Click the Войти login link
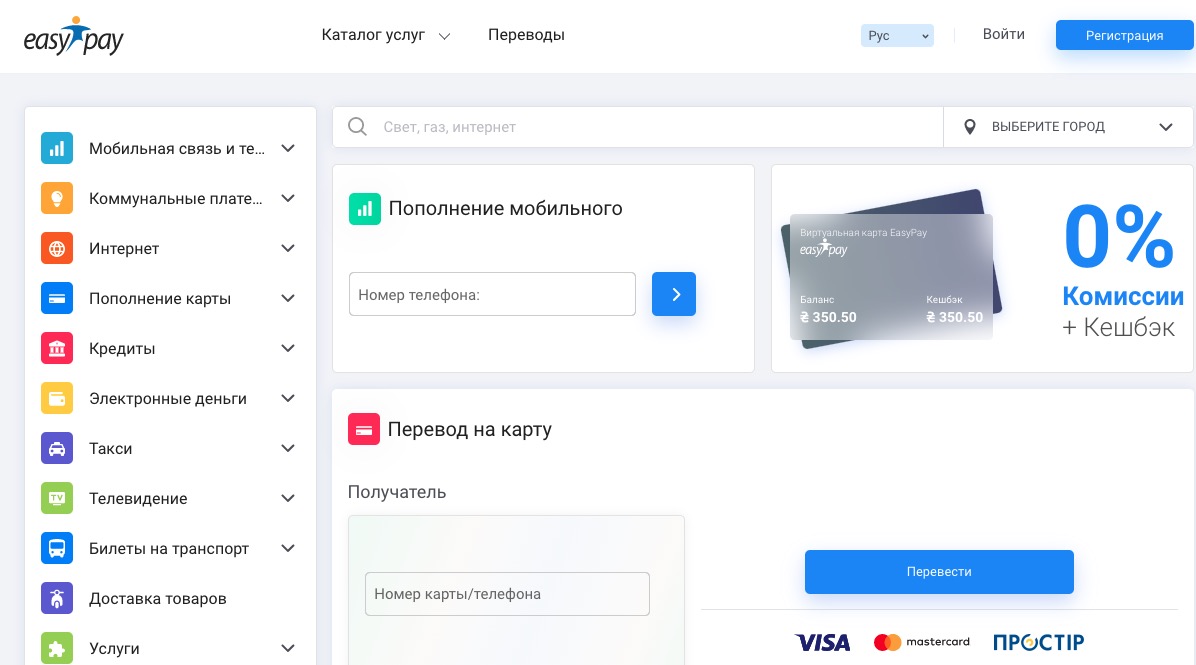This screenshot has height=665, width=1196. pos(1003,34)
